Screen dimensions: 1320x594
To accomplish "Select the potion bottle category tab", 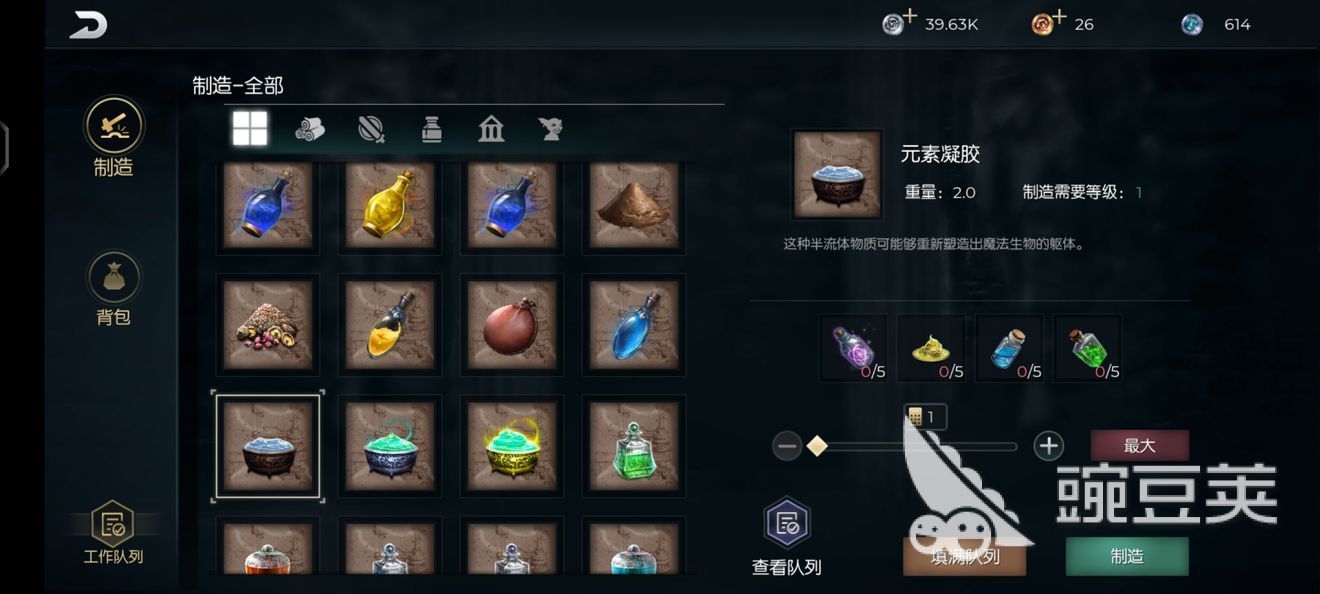I will click(x=431, y=129).
